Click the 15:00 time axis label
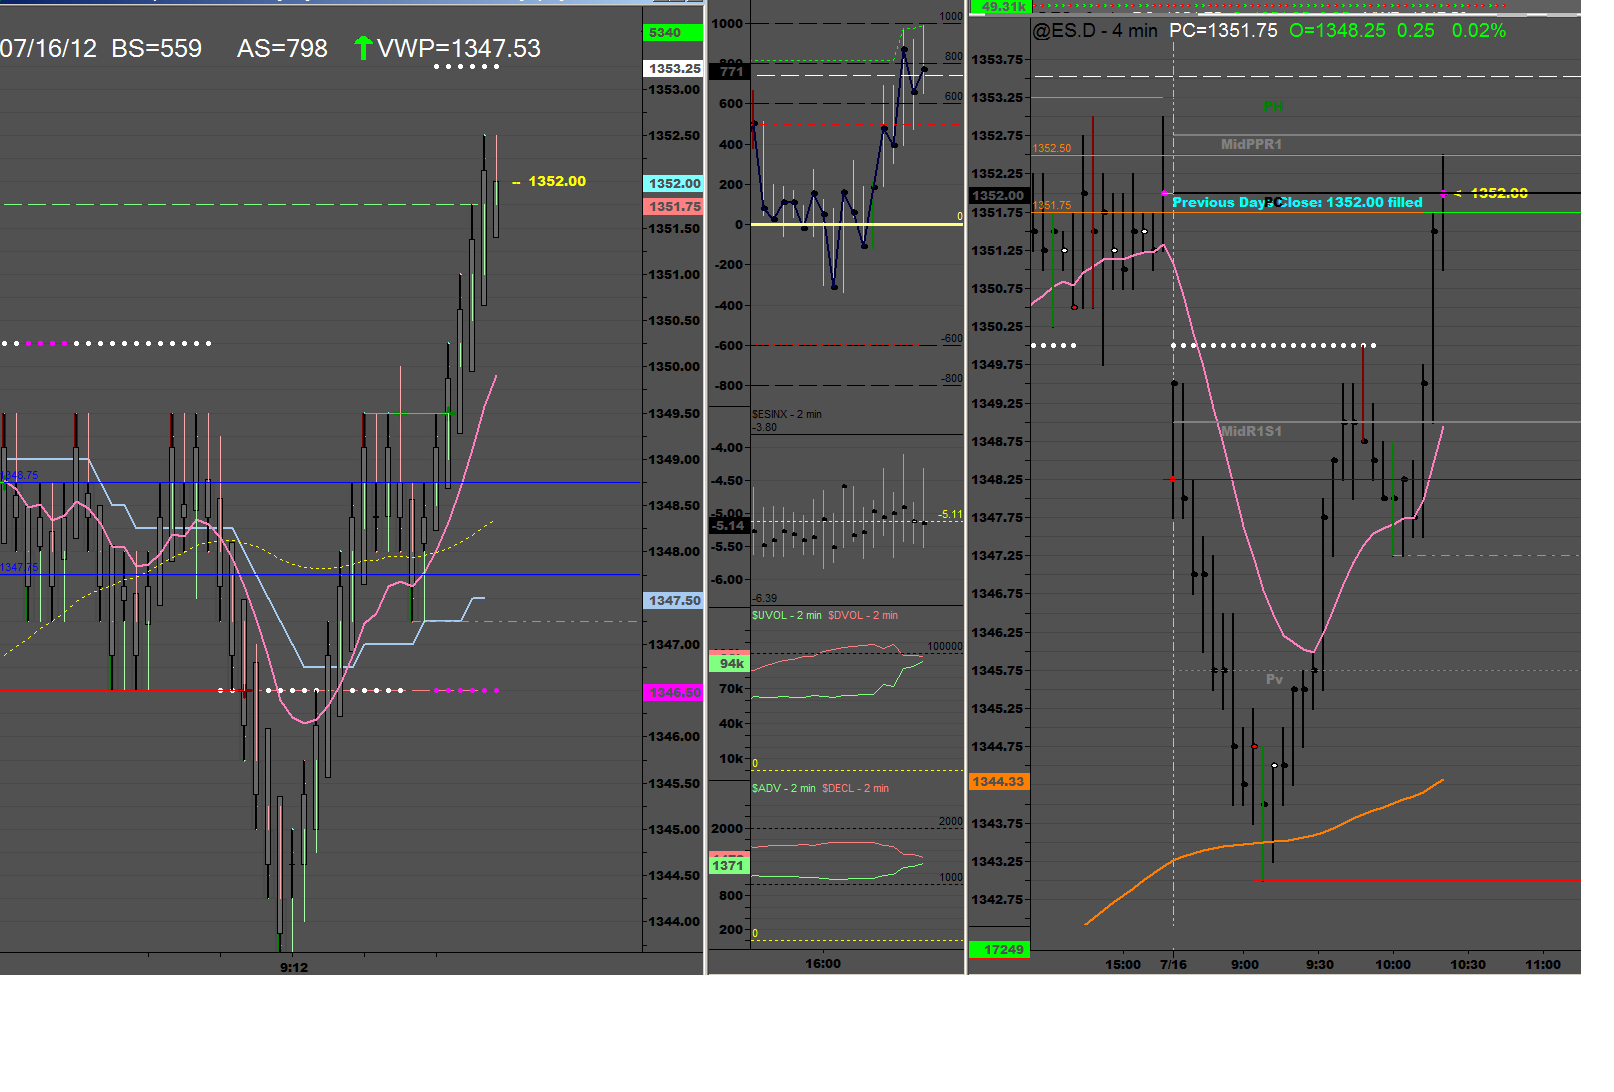1614x1092 pixels. point(1123,965)
